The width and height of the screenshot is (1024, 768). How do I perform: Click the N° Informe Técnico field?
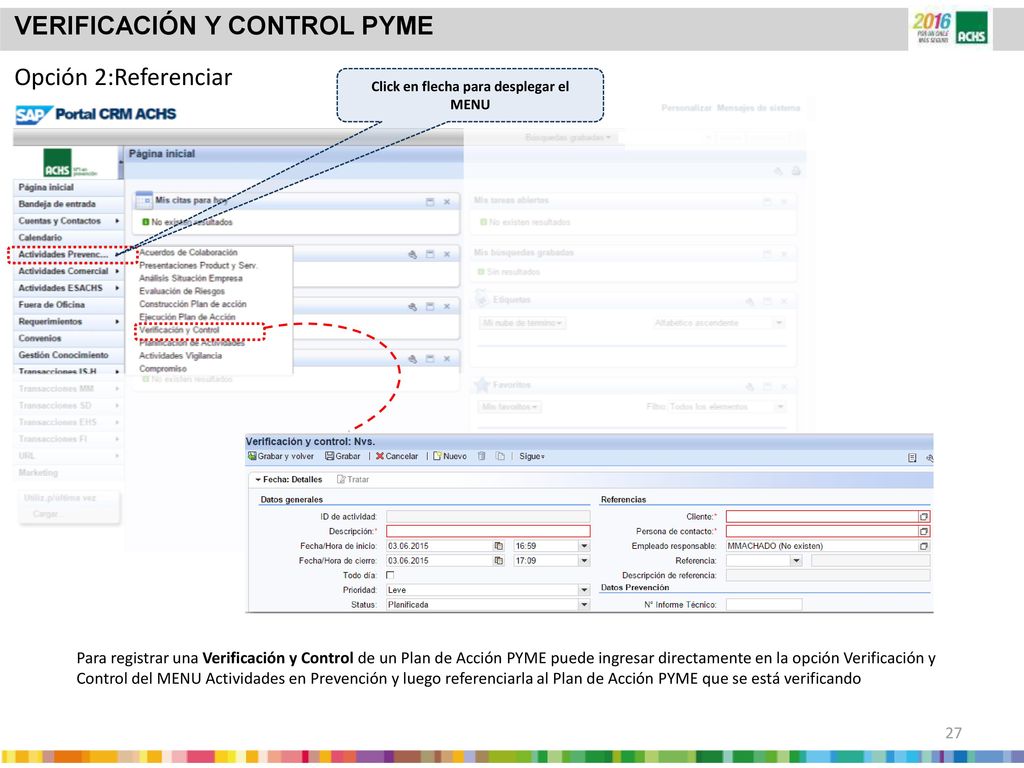763,605
